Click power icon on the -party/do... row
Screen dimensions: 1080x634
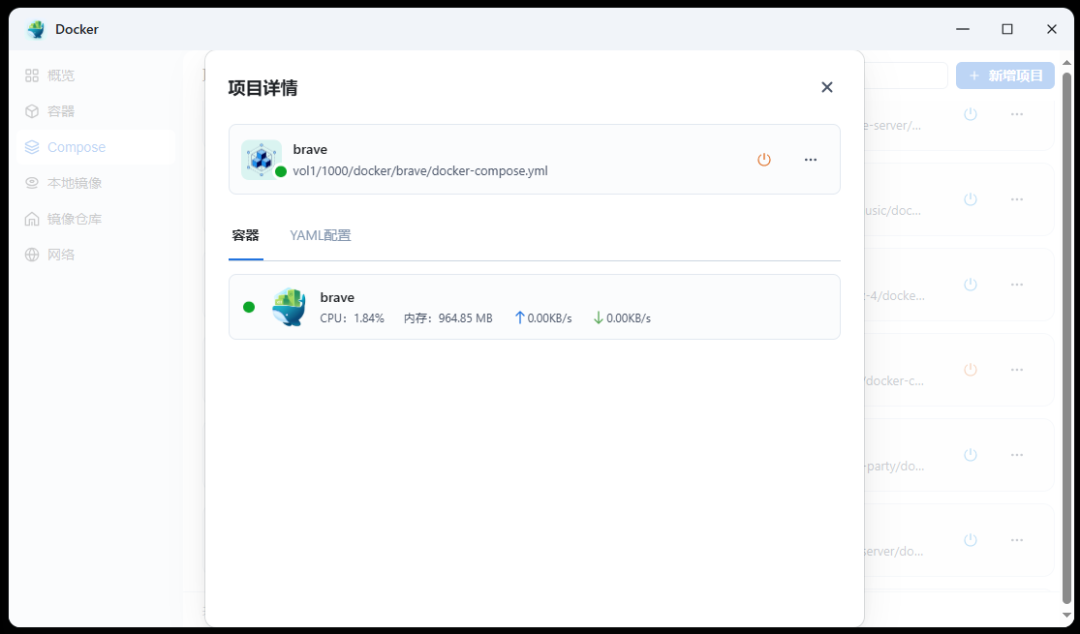click(x=970, y=455)
